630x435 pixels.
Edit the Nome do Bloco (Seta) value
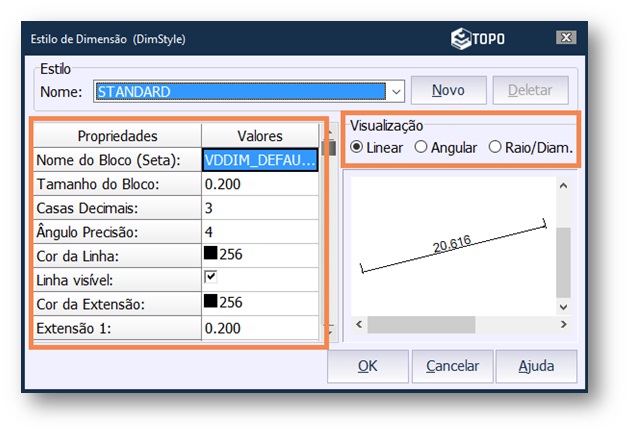coord(260,160)
